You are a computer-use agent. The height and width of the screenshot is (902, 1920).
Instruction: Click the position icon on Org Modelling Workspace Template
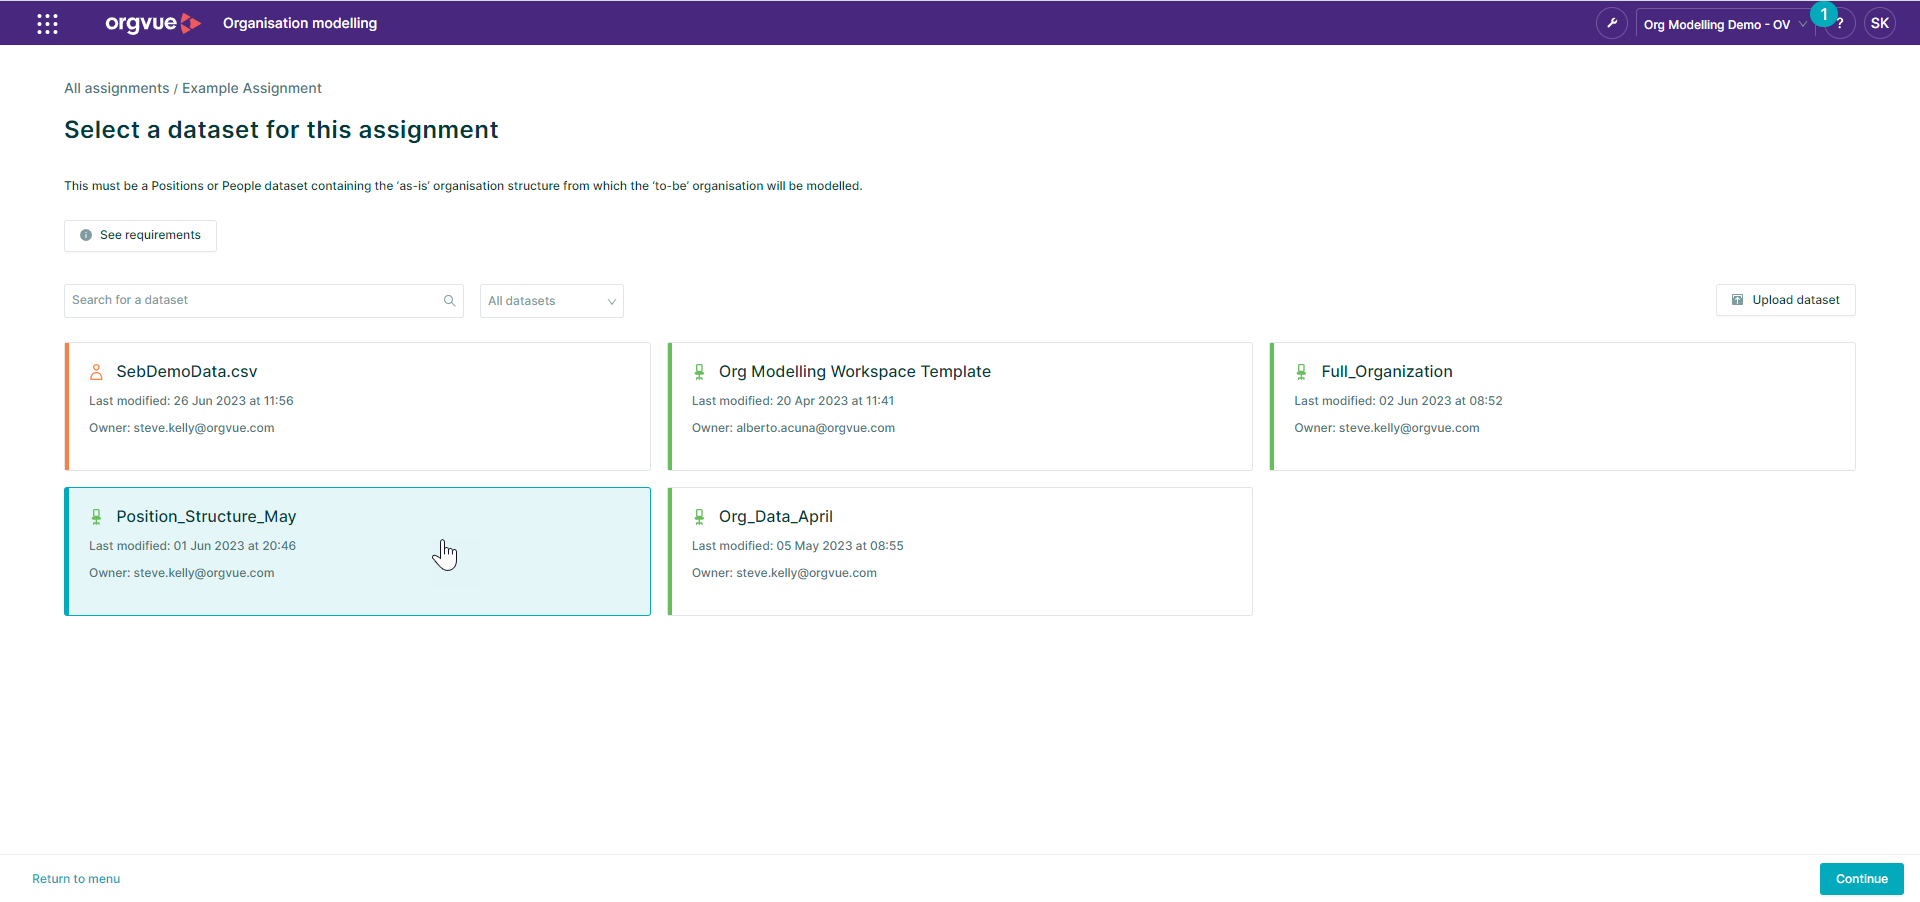tap(699, 372)
